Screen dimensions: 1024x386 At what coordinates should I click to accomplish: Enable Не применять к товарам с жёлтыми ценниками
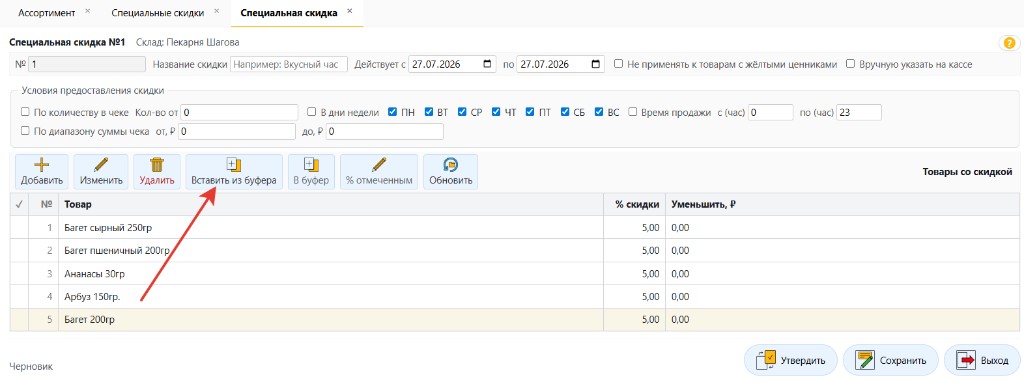point(618,65)
